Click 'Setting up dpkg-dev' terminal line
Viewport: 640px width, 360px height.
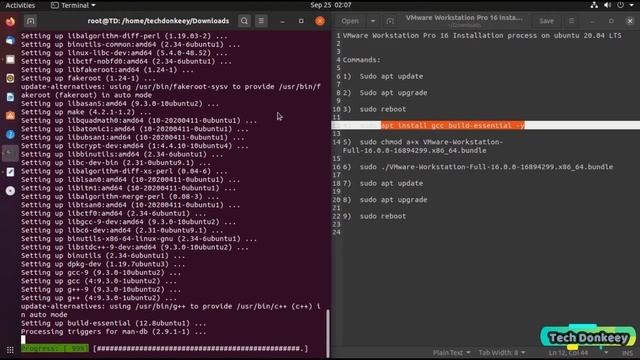click(103, 264)
